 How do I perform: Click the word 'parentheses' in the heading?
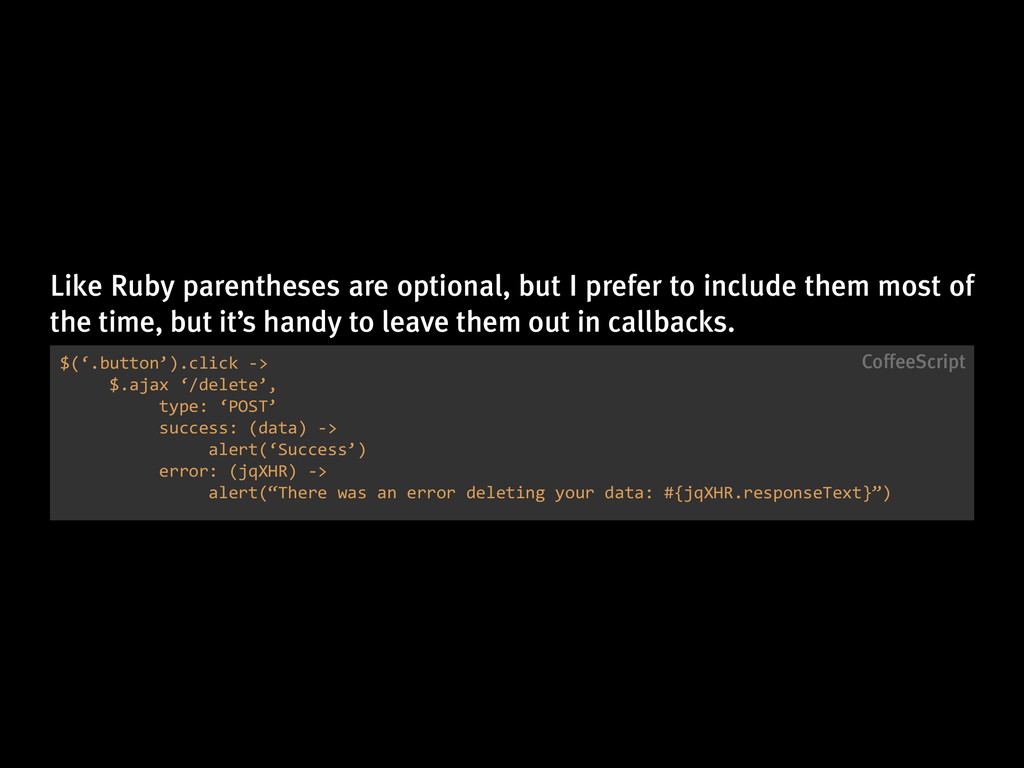pos(261,287)
